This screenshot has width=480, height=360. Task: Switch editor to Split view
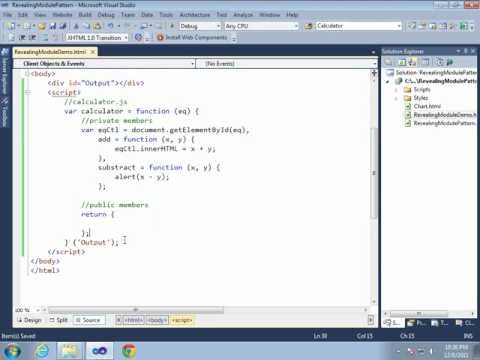pos(59,320)
